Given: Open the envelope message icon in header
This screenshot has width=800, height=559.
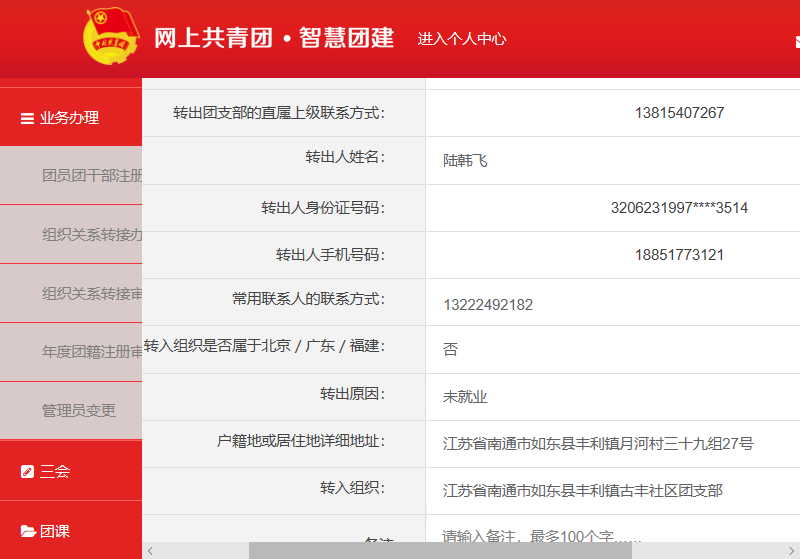Looking at the screenshot, I should pos(796,41).
